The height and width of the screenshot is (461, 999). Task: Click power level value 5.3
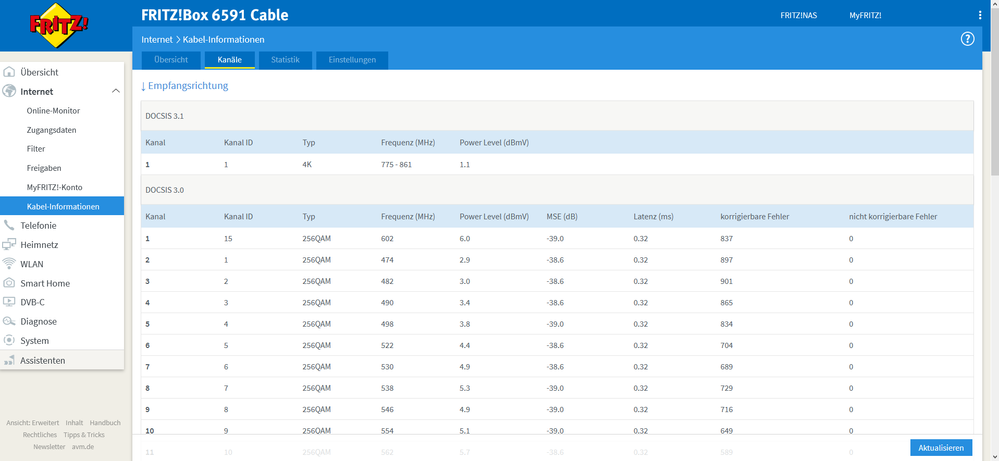click(x=464, y=388)
